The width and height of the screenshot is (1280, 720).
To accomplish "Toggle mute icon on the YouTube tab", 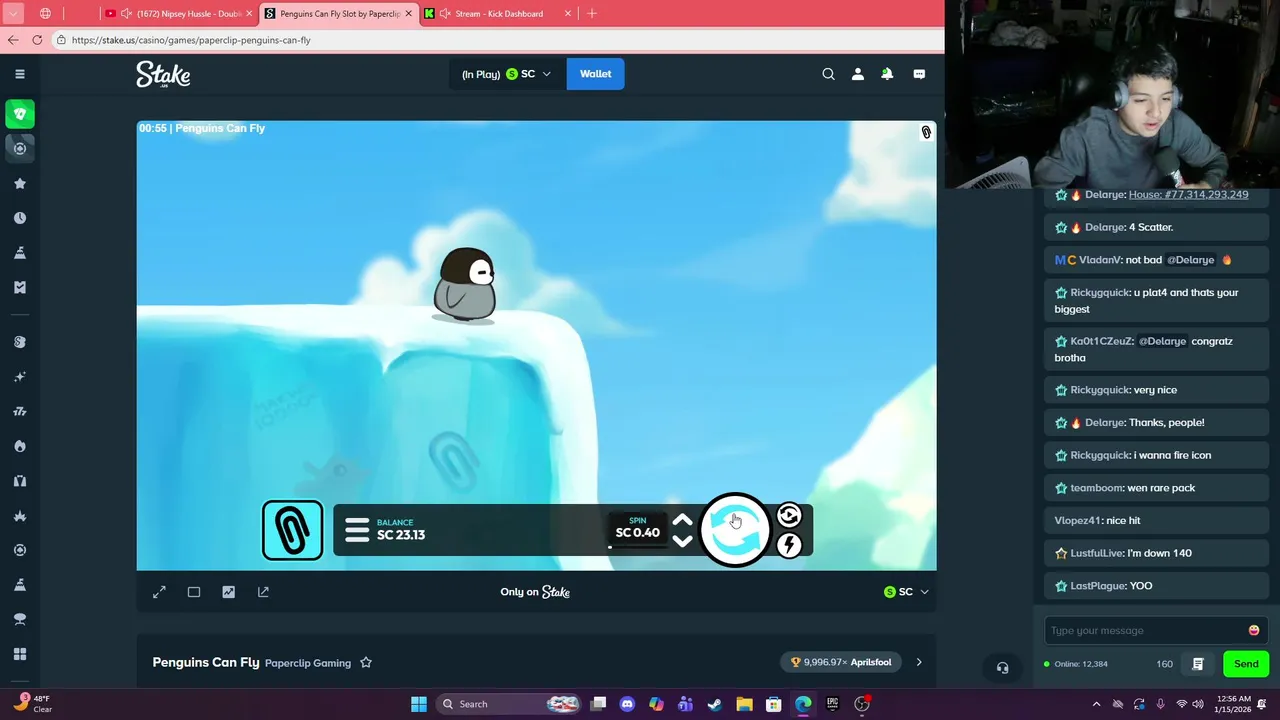I will click(126, 14).
